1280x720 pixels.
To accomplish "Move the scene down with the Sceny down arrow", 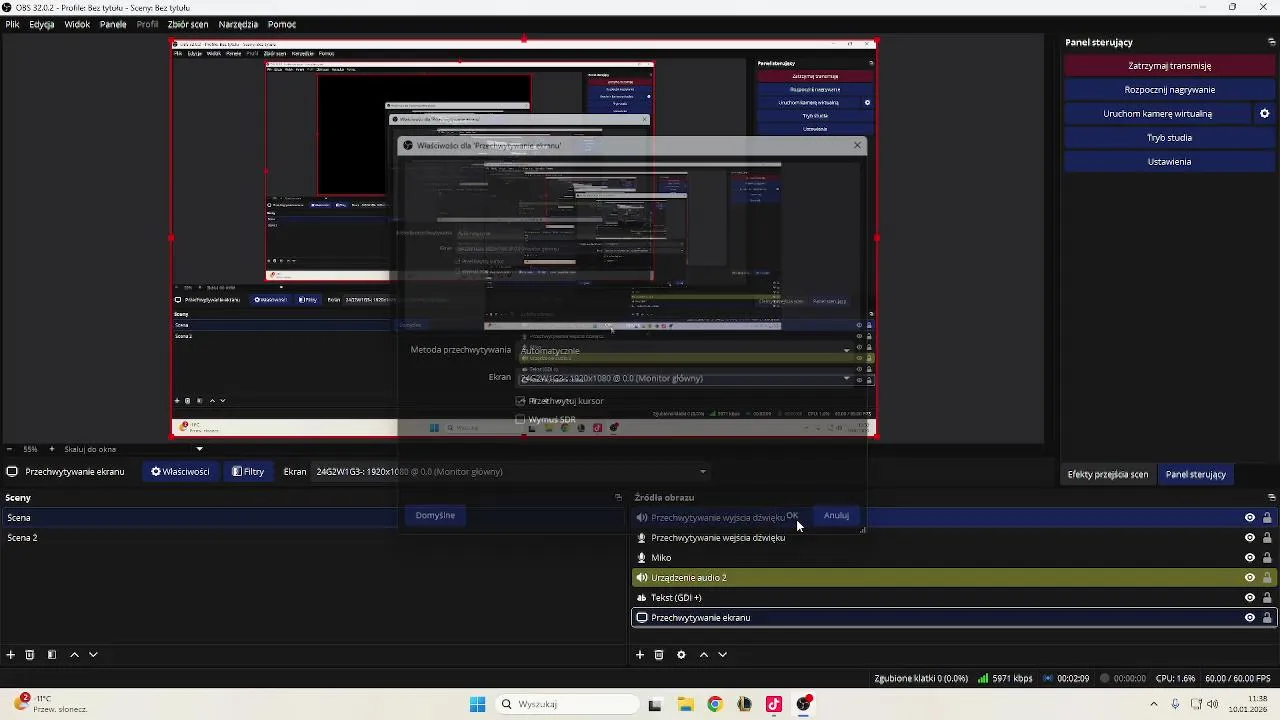I will [93, 655].
